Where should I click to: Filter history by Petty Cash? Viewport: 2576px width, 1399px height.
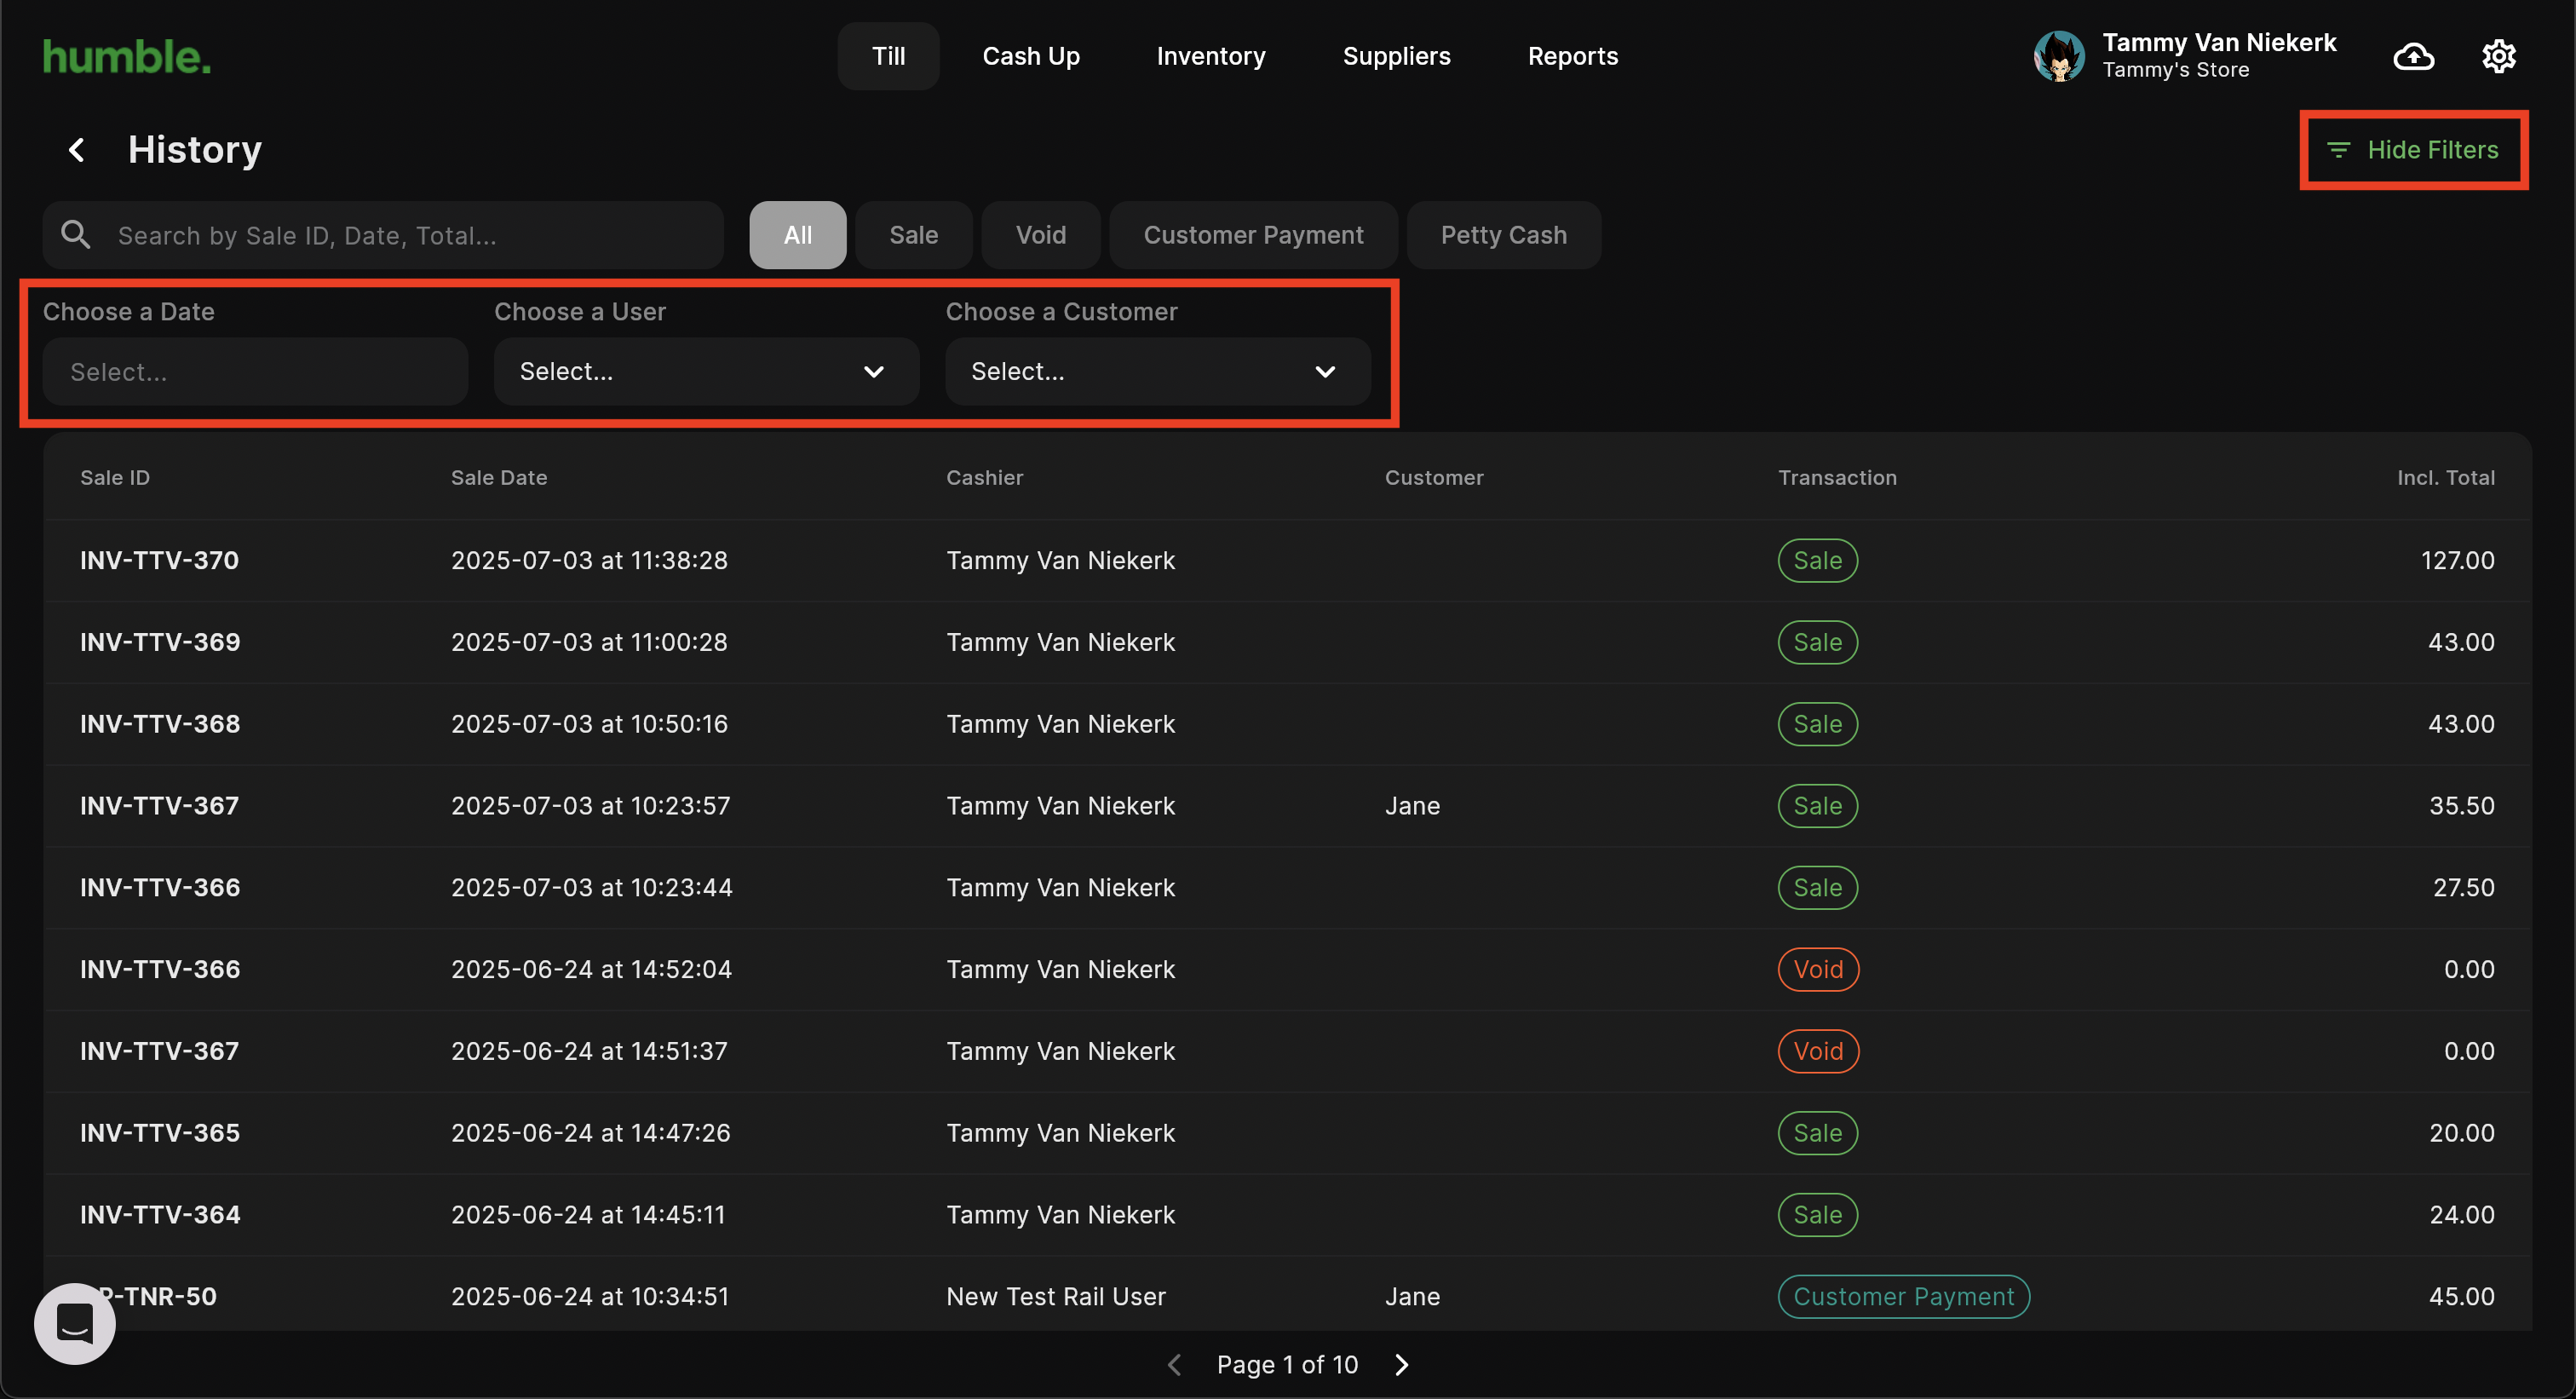(1503, 235)
